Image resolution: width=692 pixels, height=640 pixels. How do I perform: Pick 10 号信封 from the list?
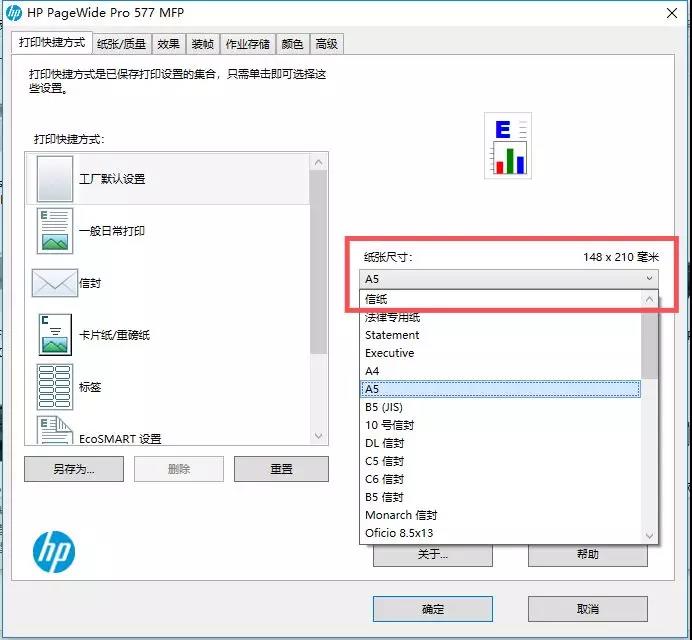coord(501,425)
